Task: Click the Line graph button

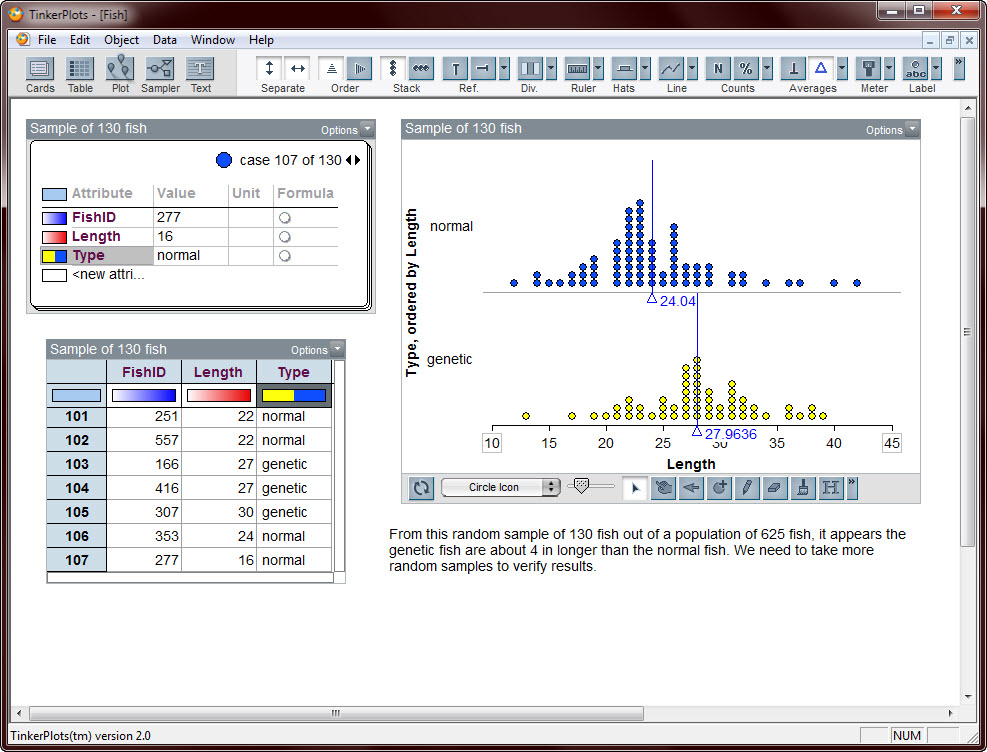Action: 671,68
